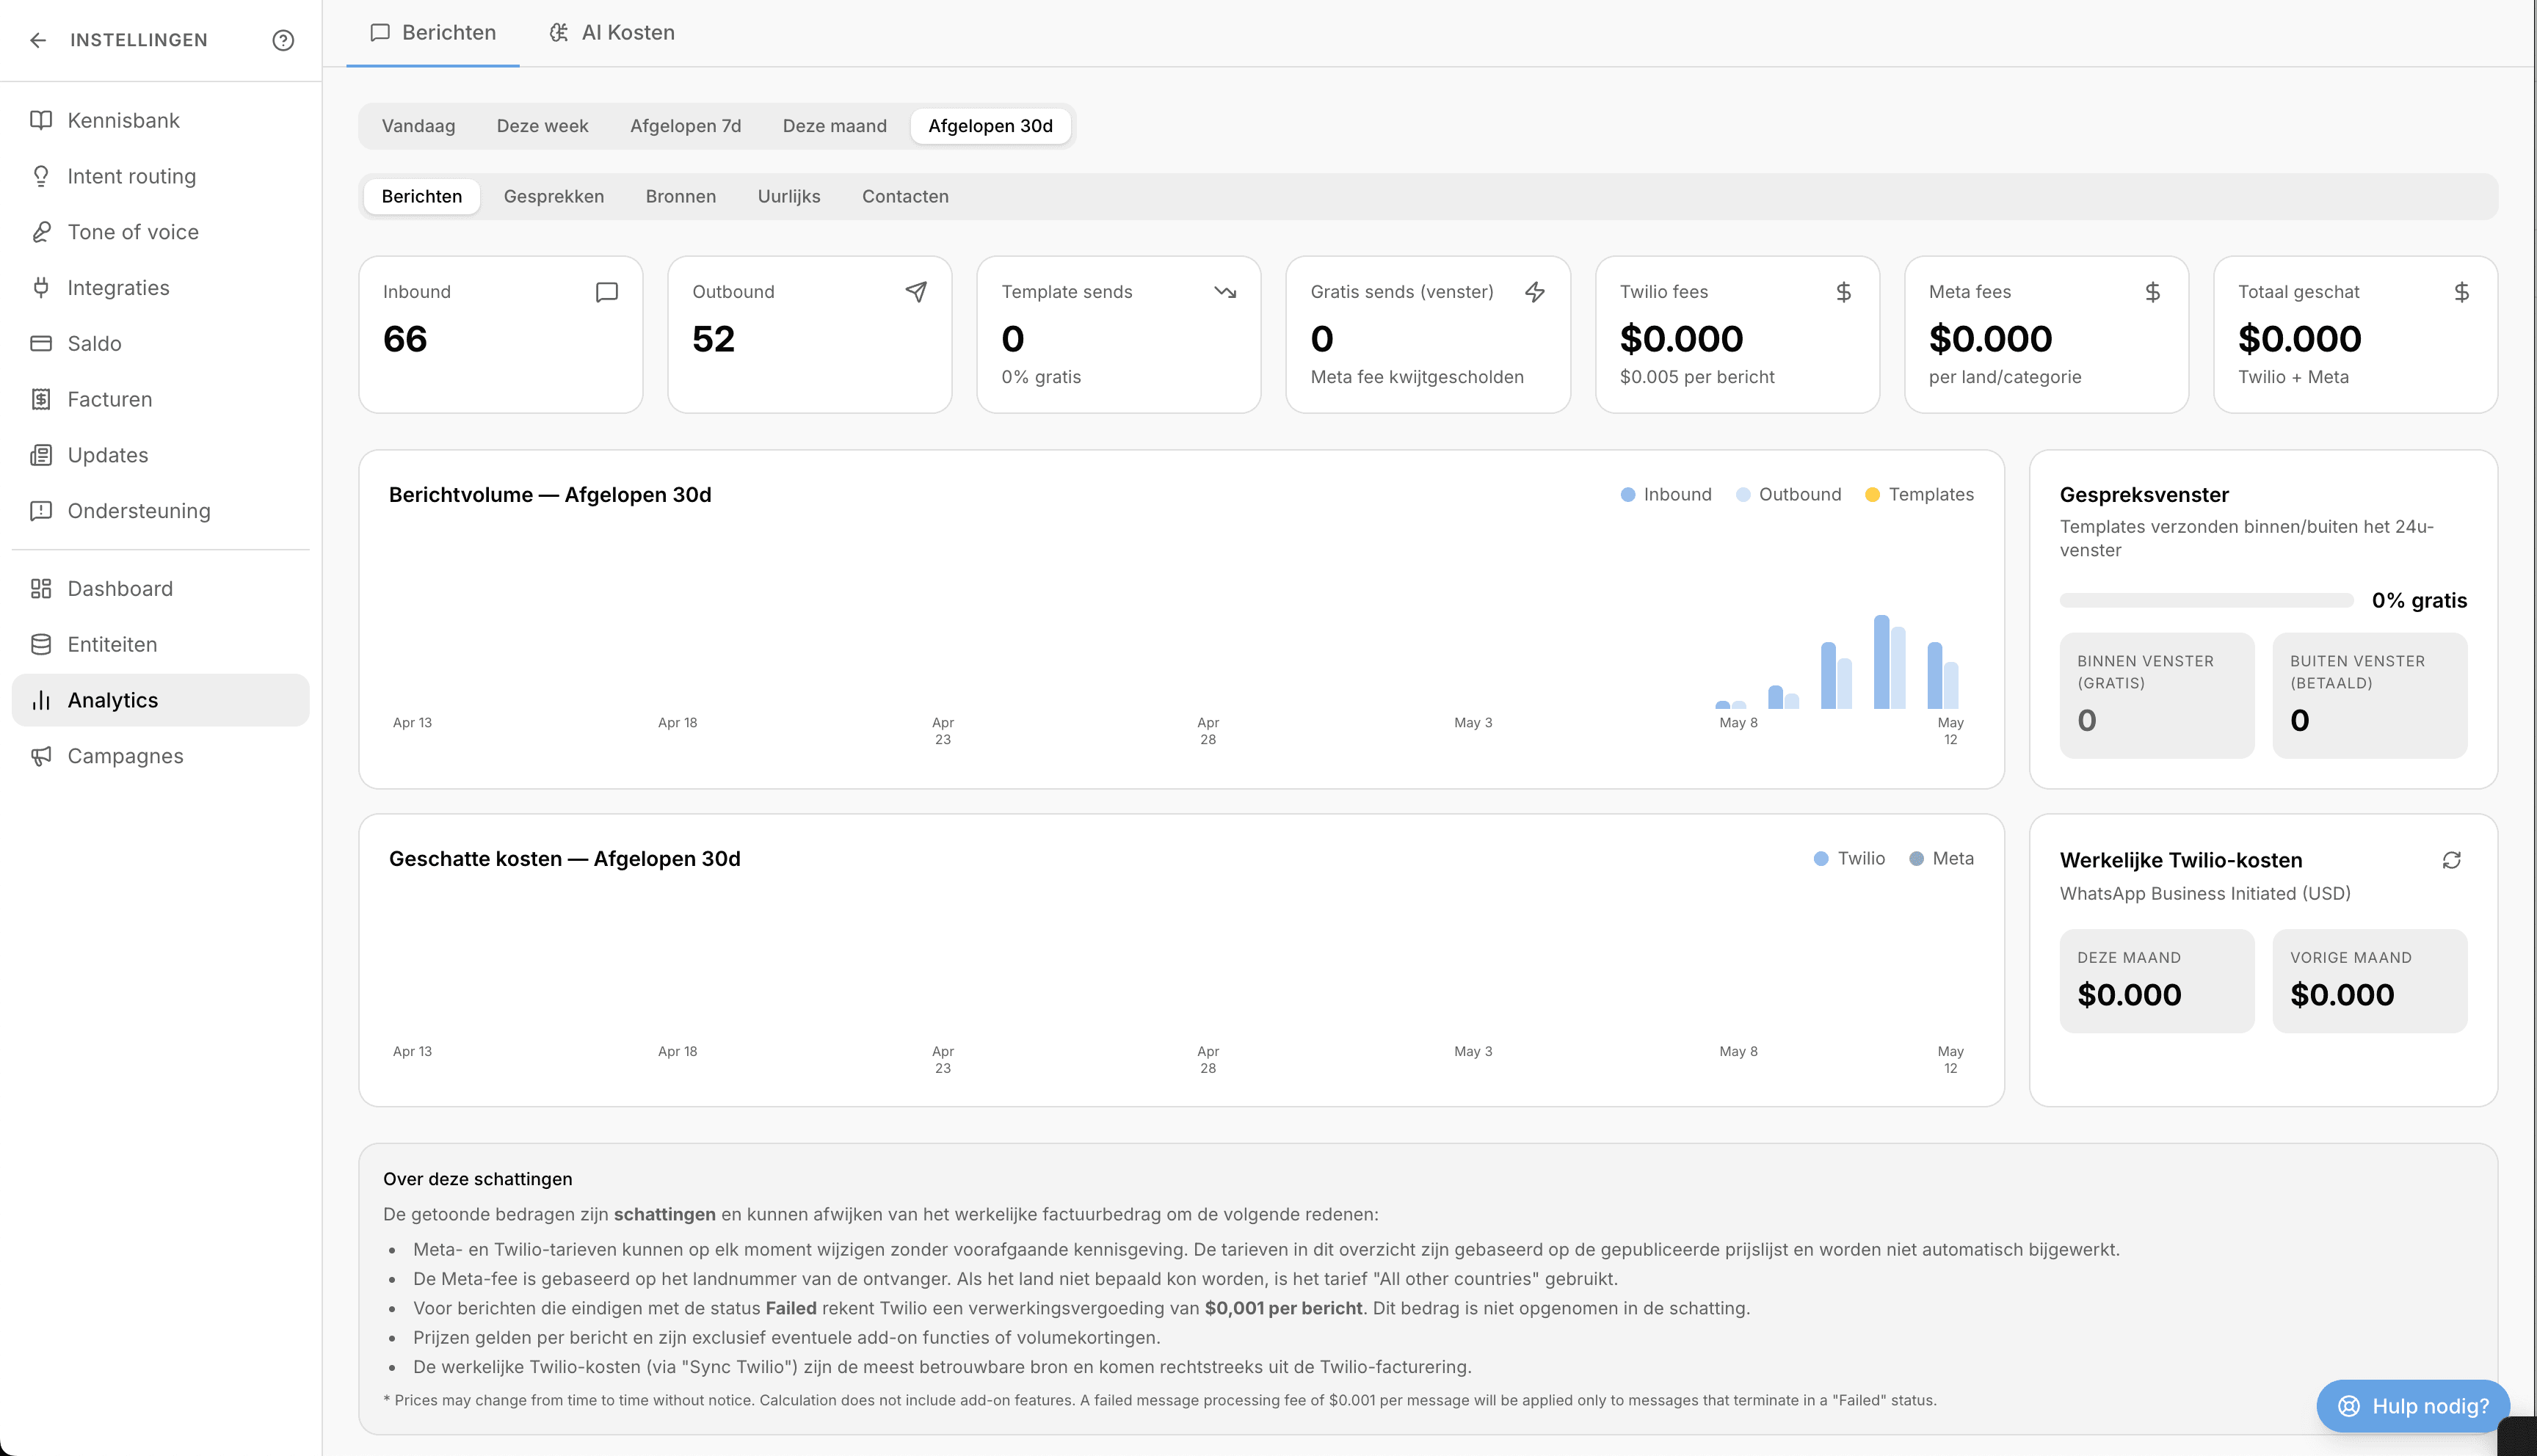Select the Deze maand range
Screen dimensions: 2537x1456
point(834,126)
